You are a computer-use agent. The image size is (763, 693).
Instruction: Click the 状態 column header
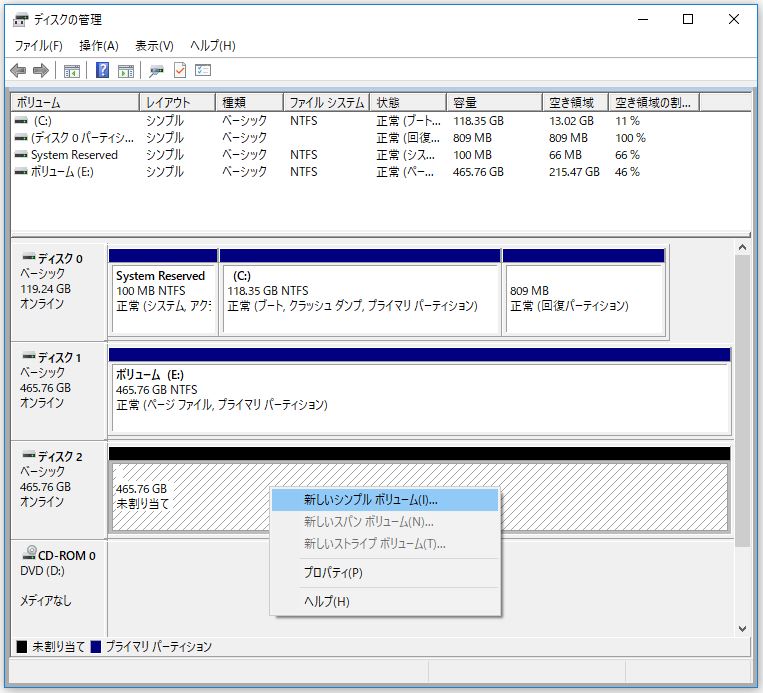[408, 103]
